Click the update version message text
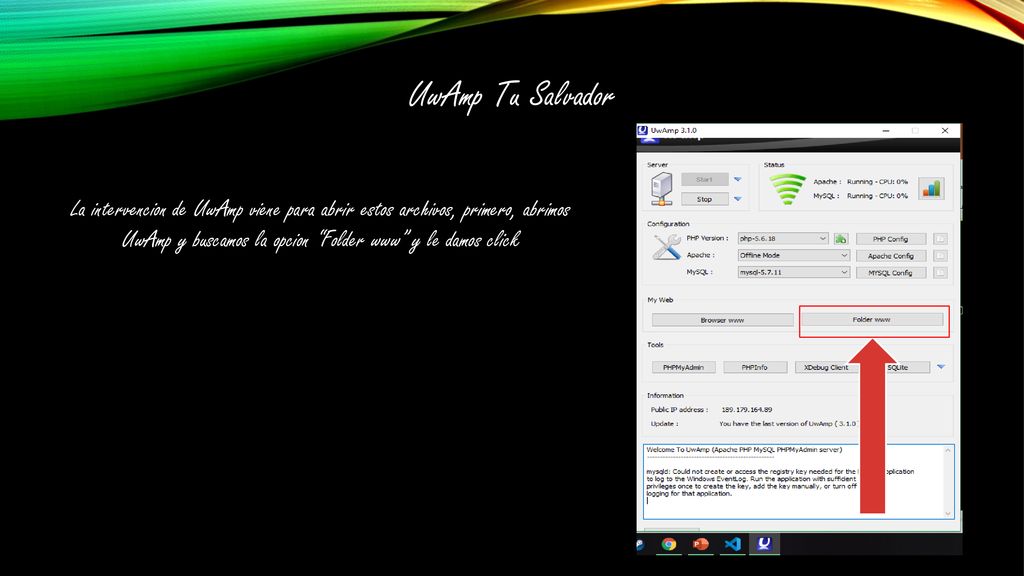 [788, 424]
